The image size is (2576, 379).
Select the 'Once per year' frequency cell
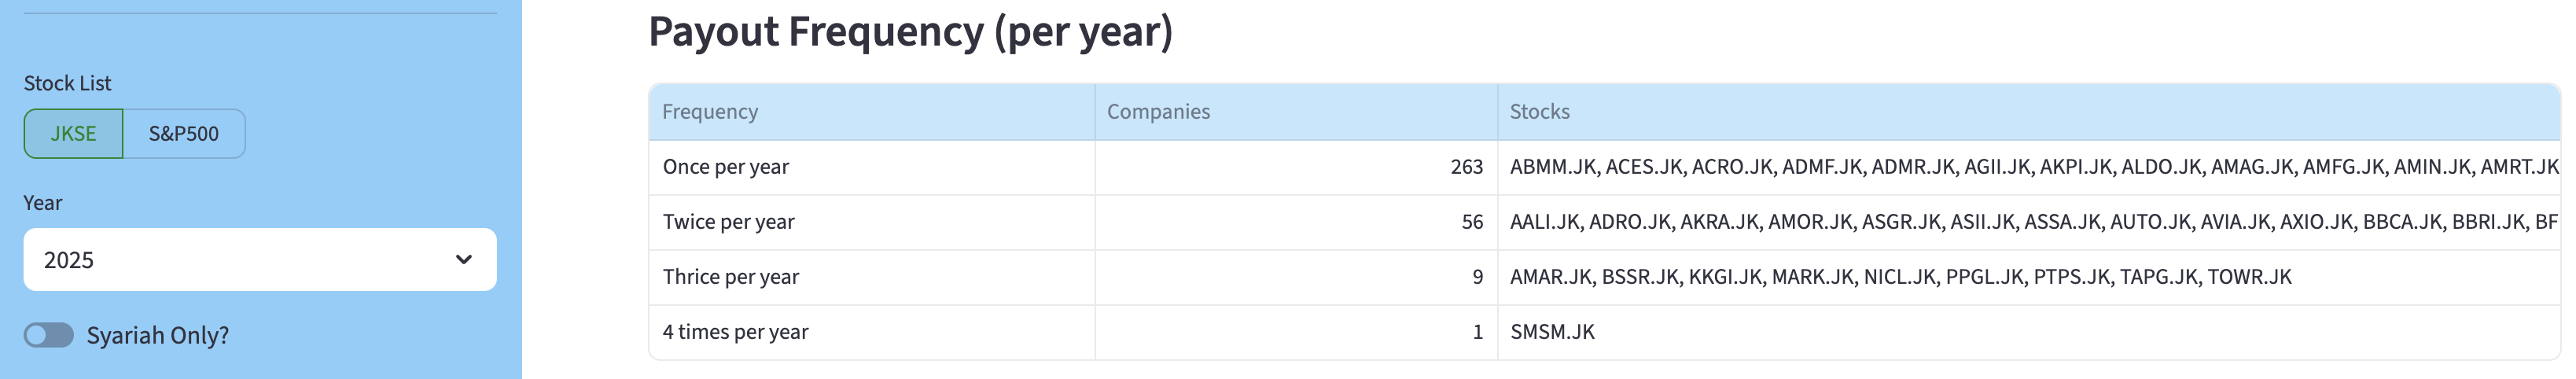pos(726,167)
